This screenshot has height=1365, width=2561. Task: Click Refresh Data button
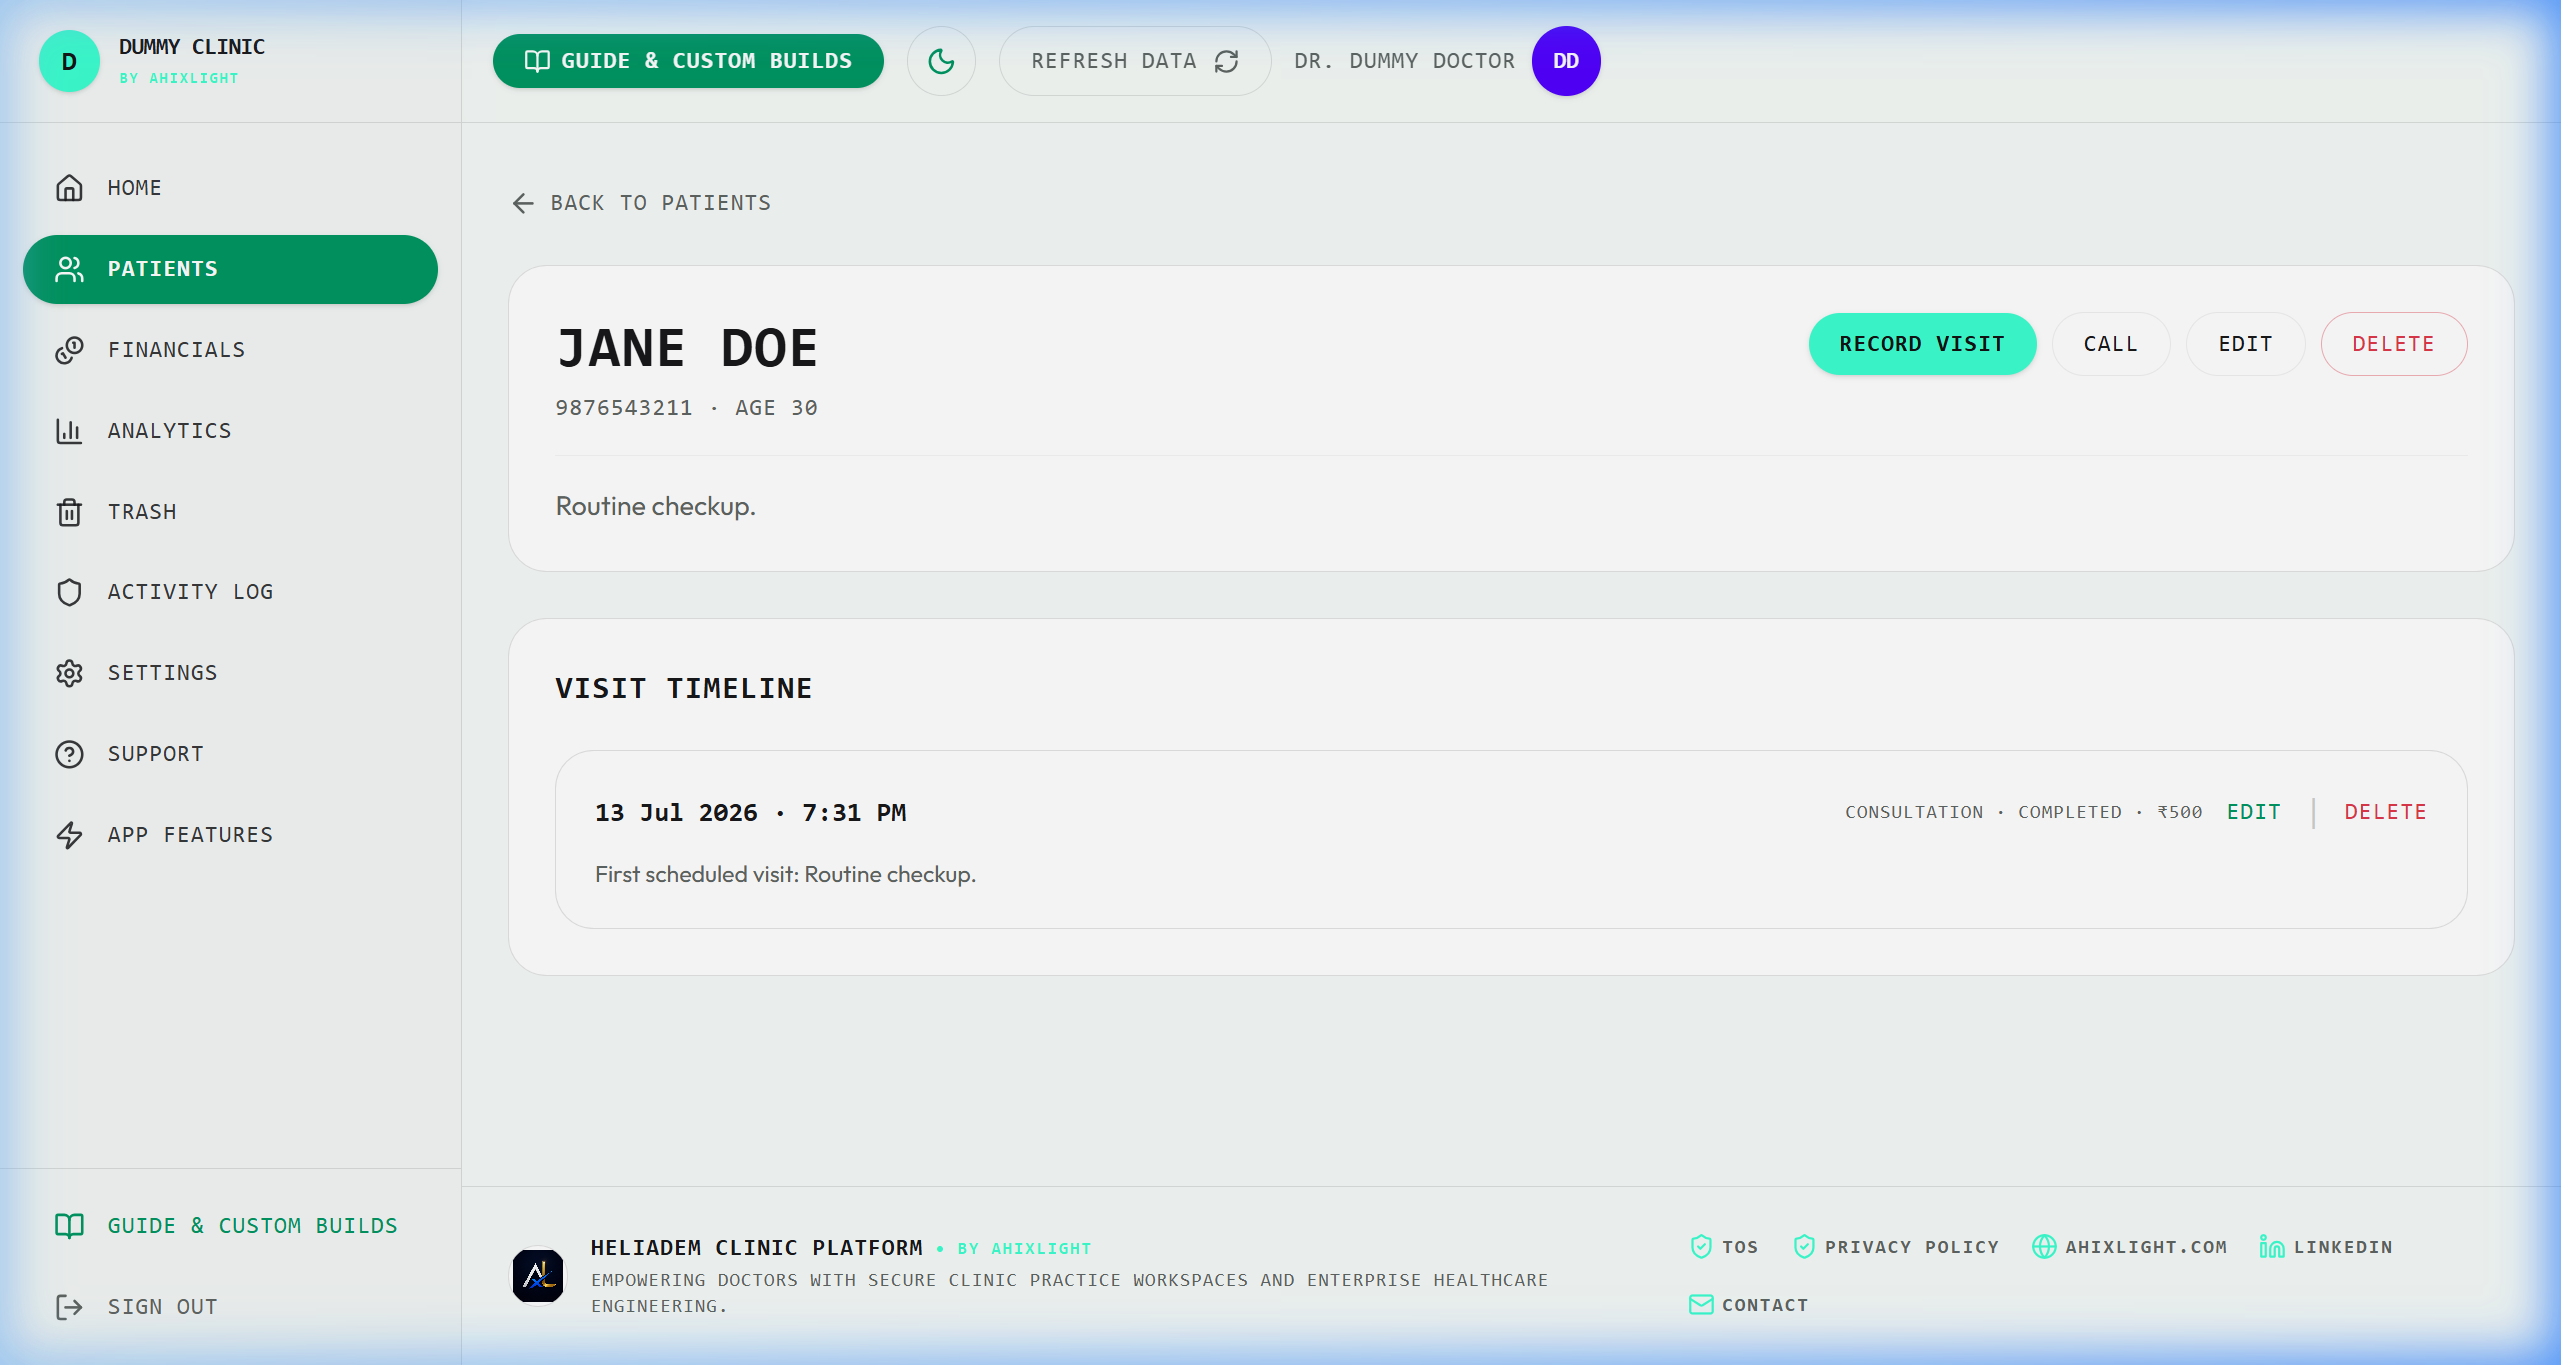tap(1135, 61)
